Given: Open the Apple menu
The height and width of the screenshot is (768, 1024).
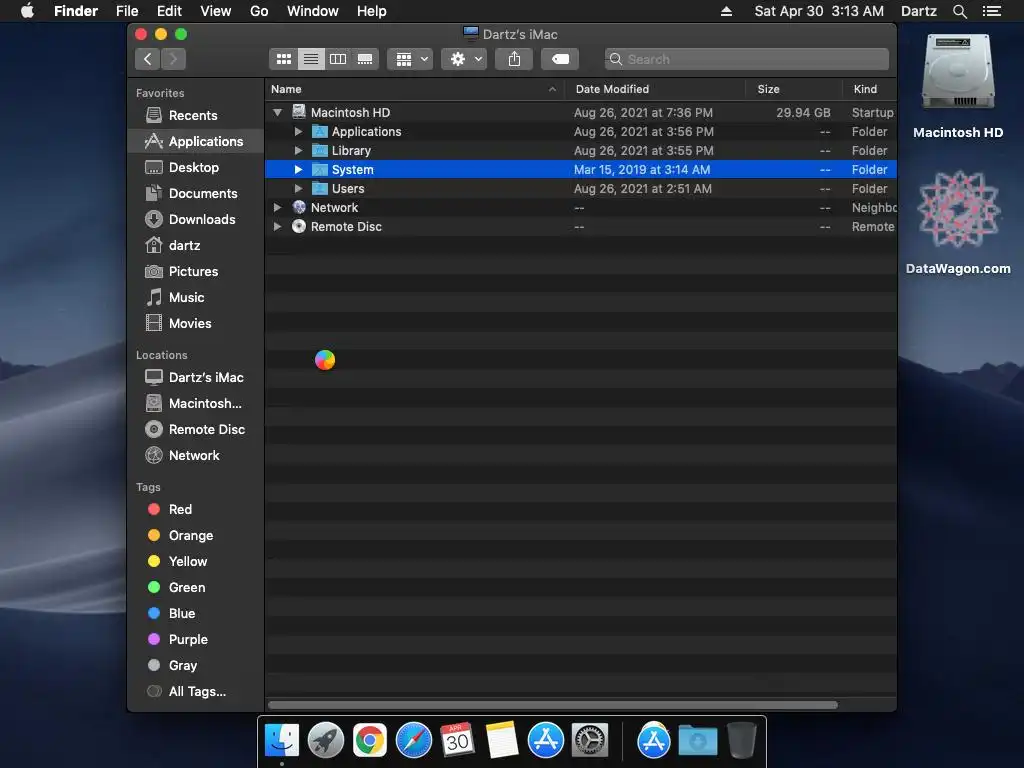Looking at the screenshot, I should pyautogui.click(x=27, y=11).
